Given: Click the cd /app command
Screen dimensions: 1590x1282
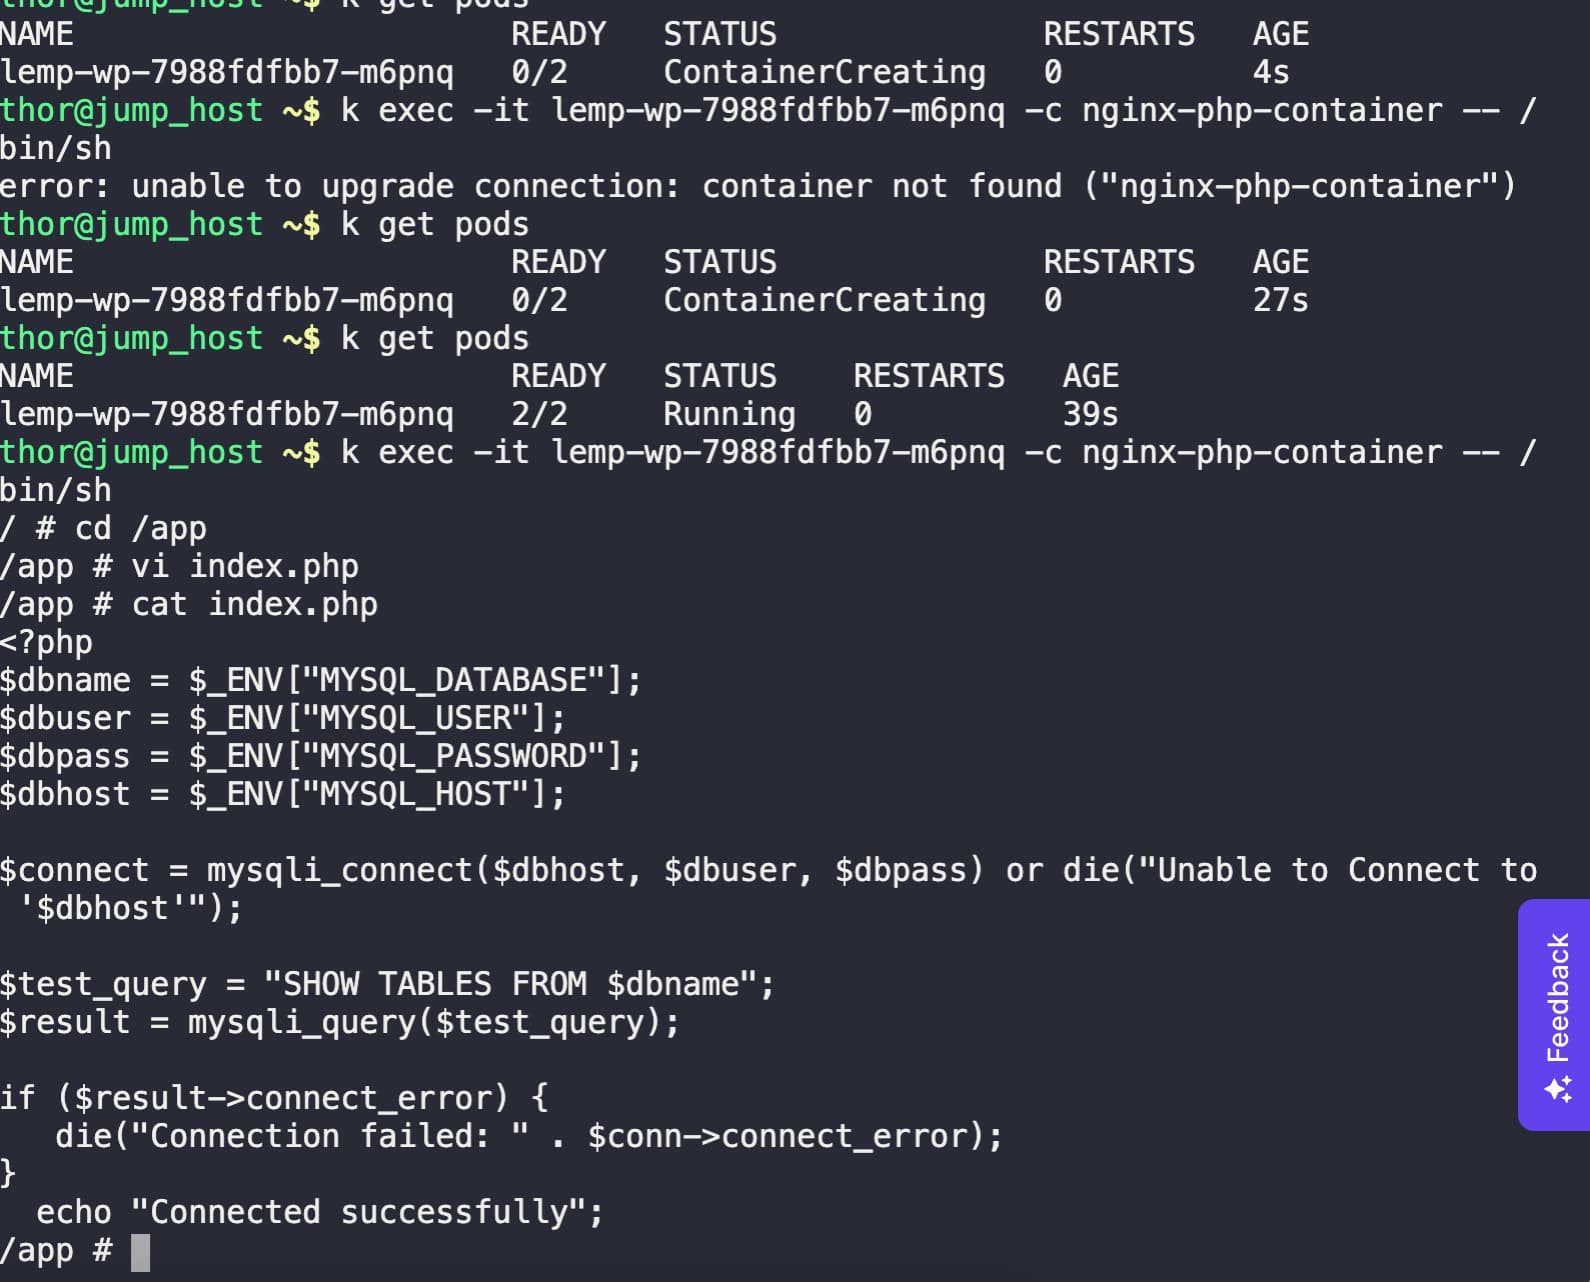Looking at the screenshot, I should [141, 528].
